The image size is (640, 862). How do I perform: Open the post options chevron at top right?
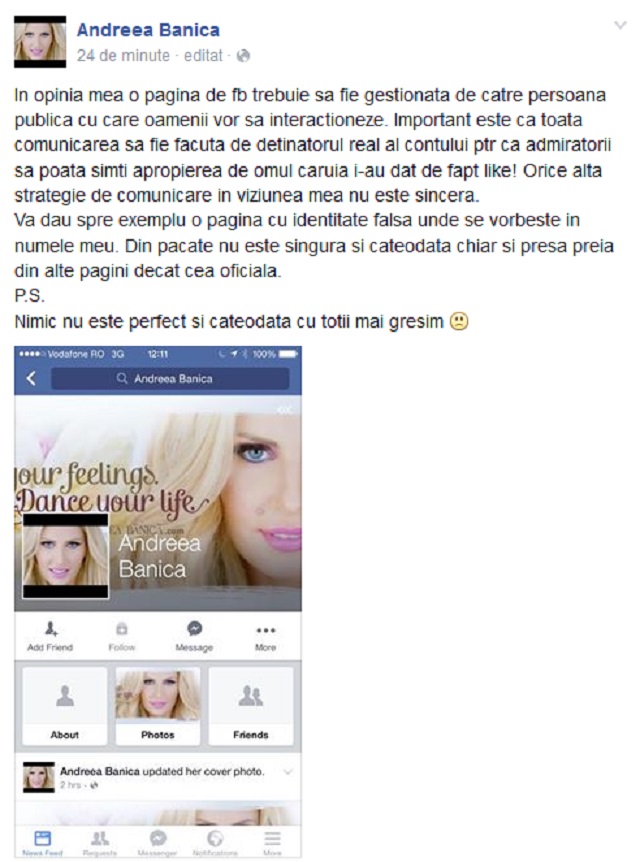click(620, 25)
